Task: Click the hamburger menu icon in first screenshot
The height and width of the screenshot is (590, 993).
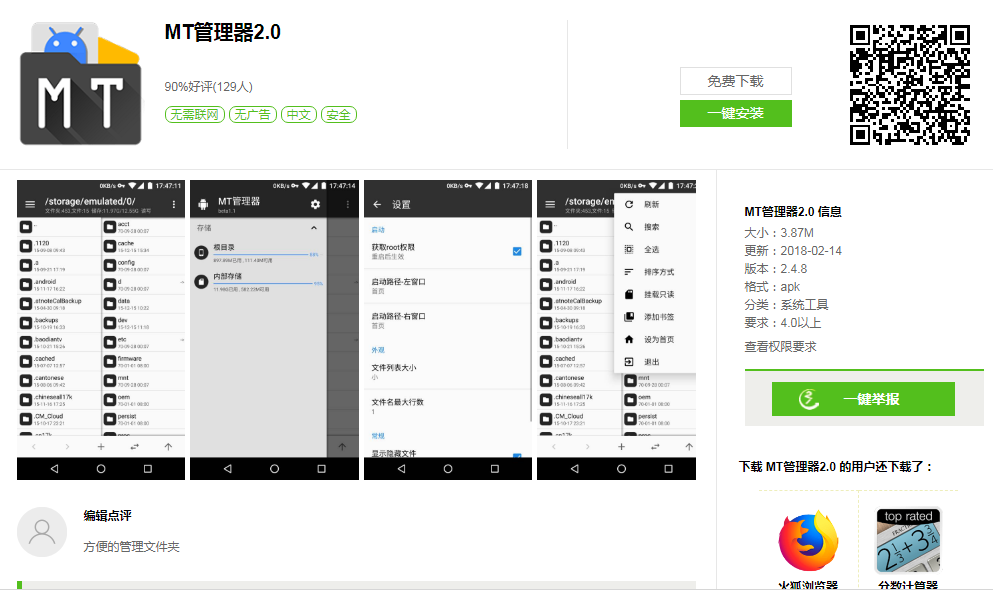Action: point(30,204)
